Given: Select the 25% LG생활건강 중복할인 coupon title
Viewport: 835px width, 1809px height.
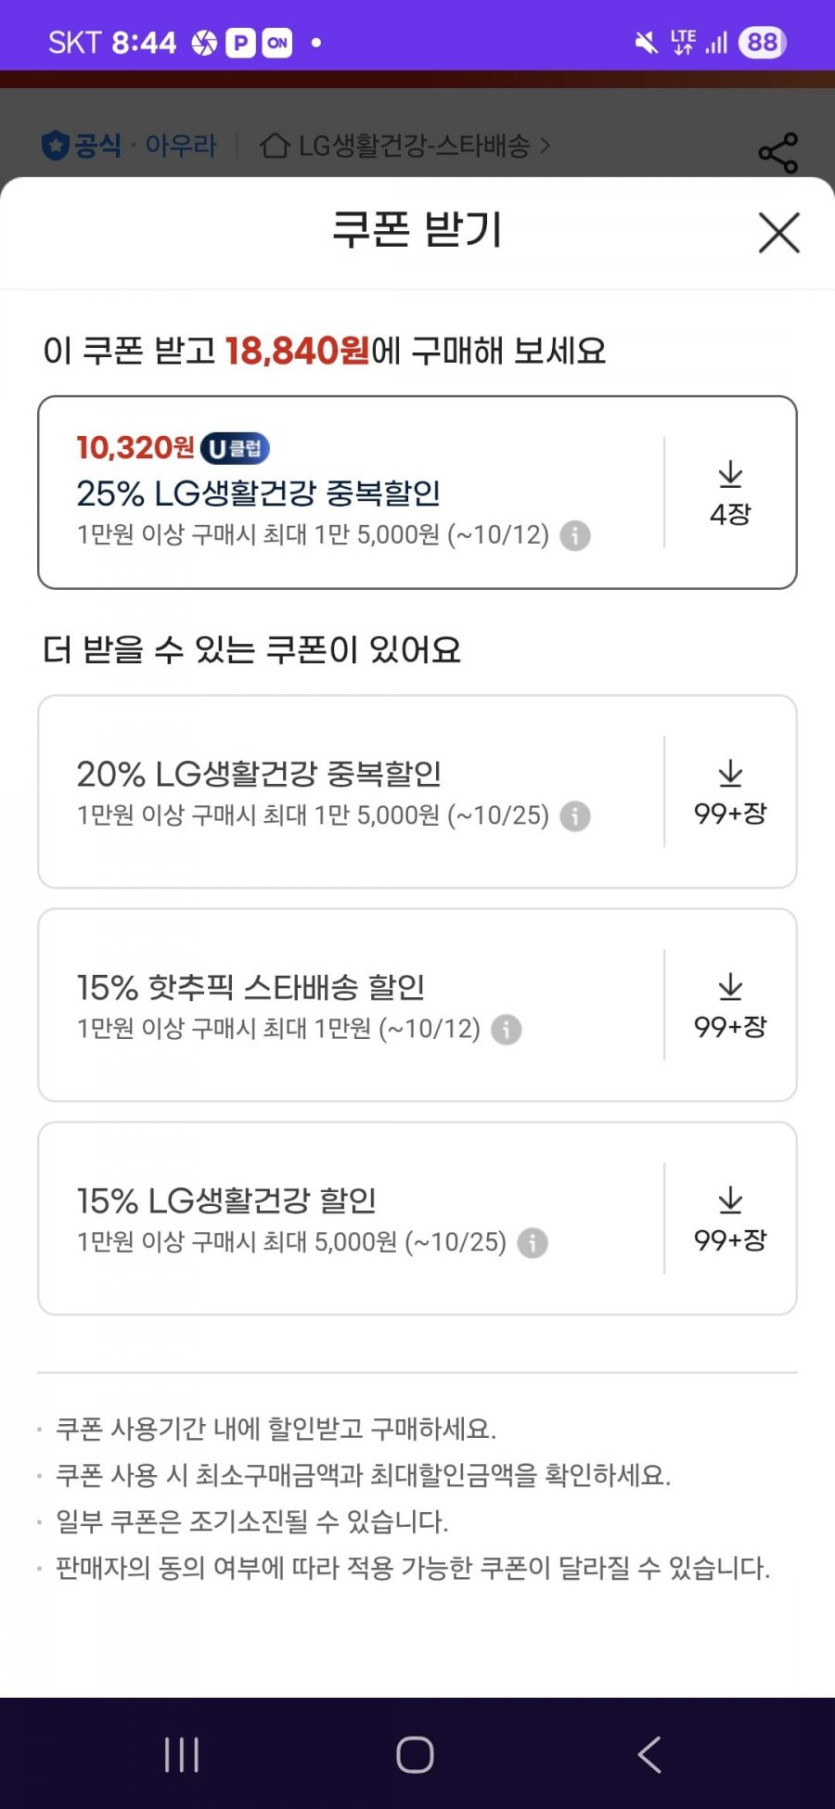Looking at the screenshot, I should pyautogui.click(x=258, y=493).
